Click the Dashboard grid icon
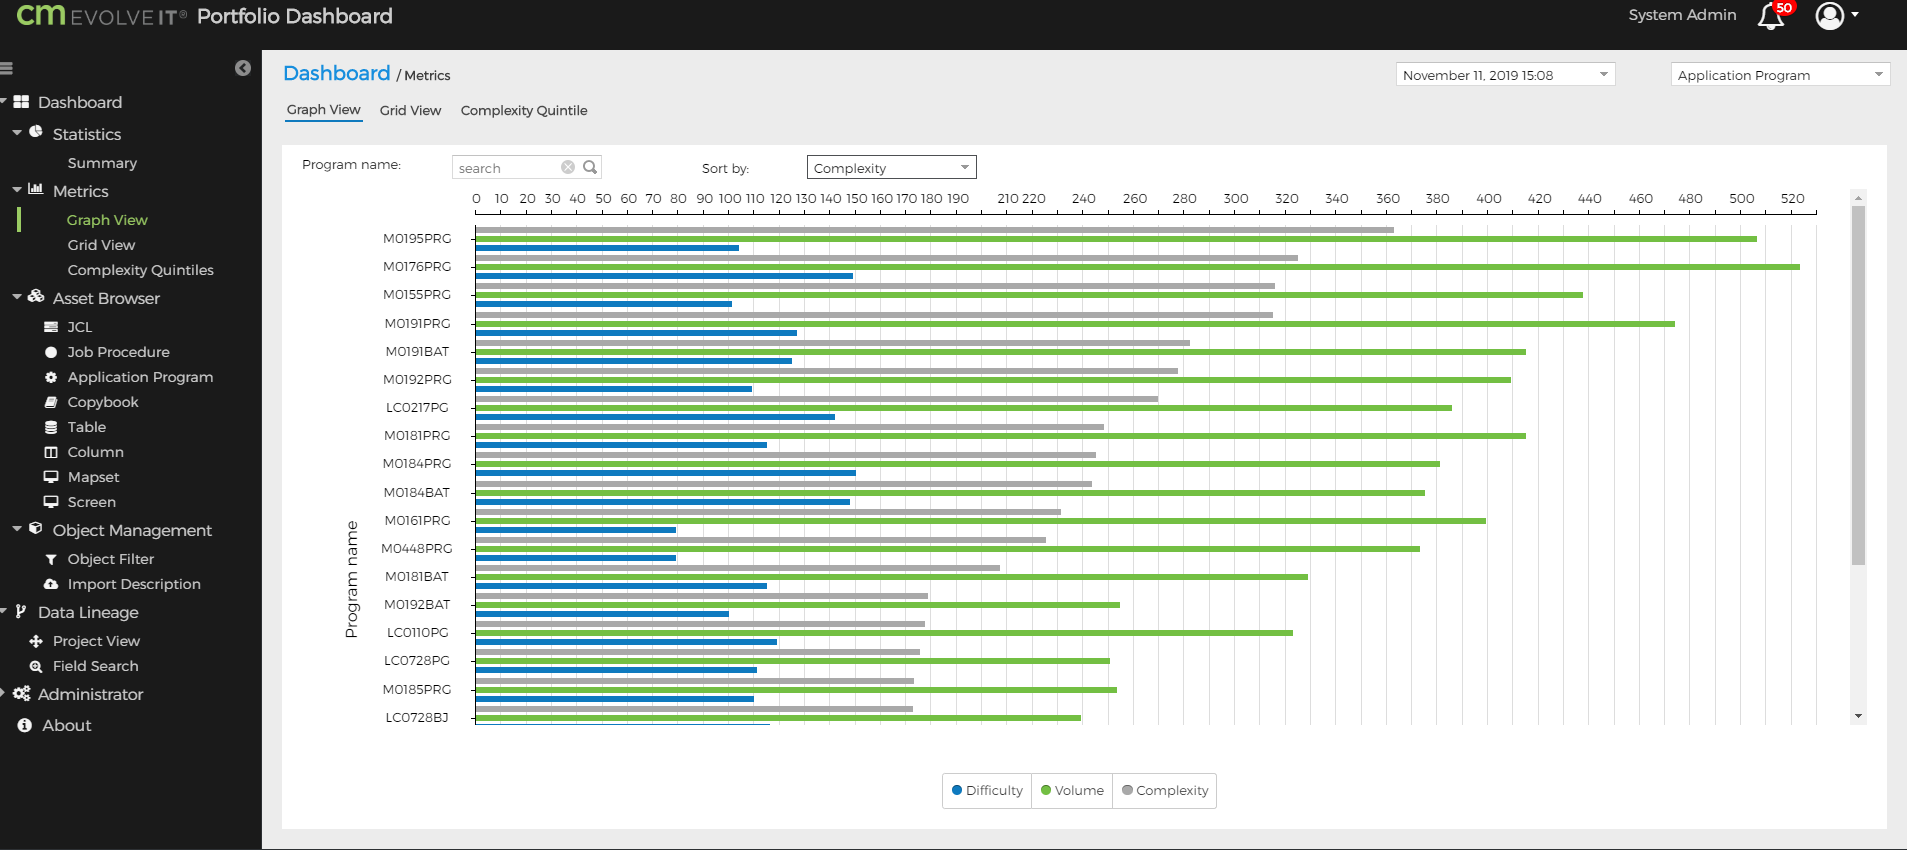The width and height of the screenshot is (1907, 850). tap(21, 102)
